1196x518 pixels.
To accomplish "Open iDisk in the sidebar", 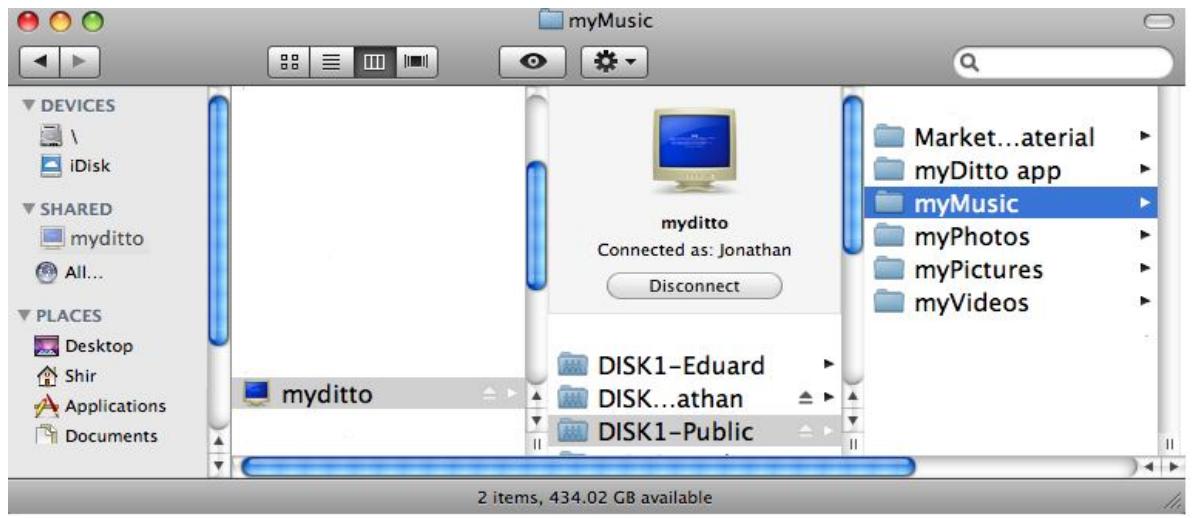I will 75,166.
